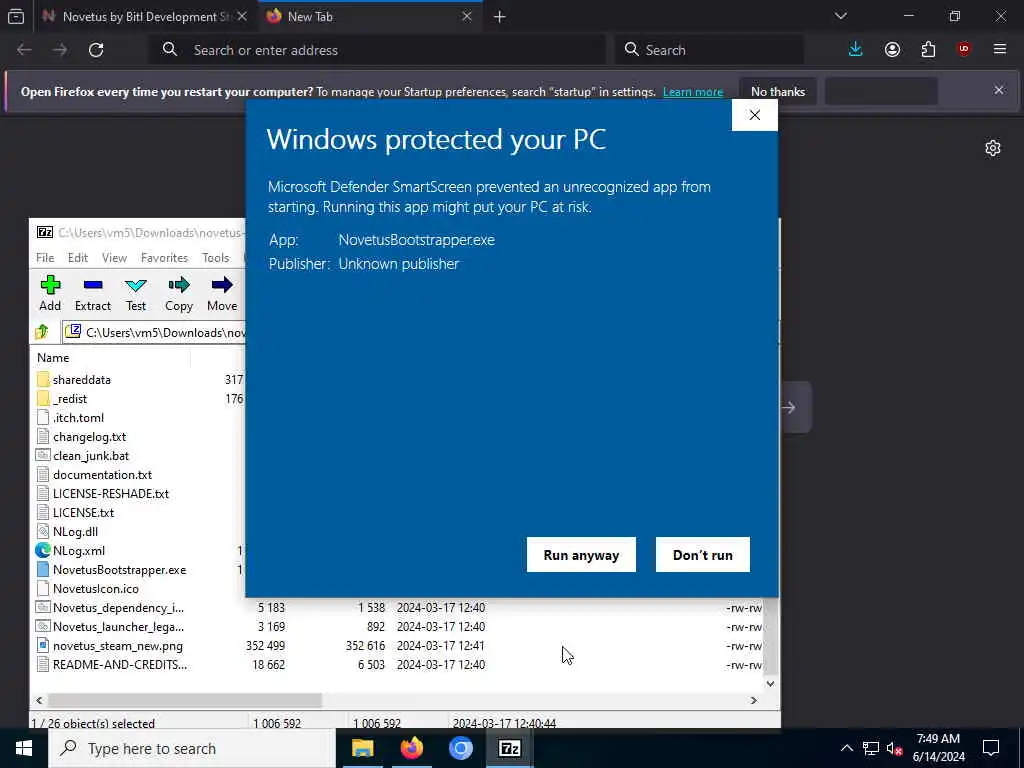This screenshot has height=768, width=1024.
Task: Select the Novetus_dependency_i... file
Action: click(118, 607)
